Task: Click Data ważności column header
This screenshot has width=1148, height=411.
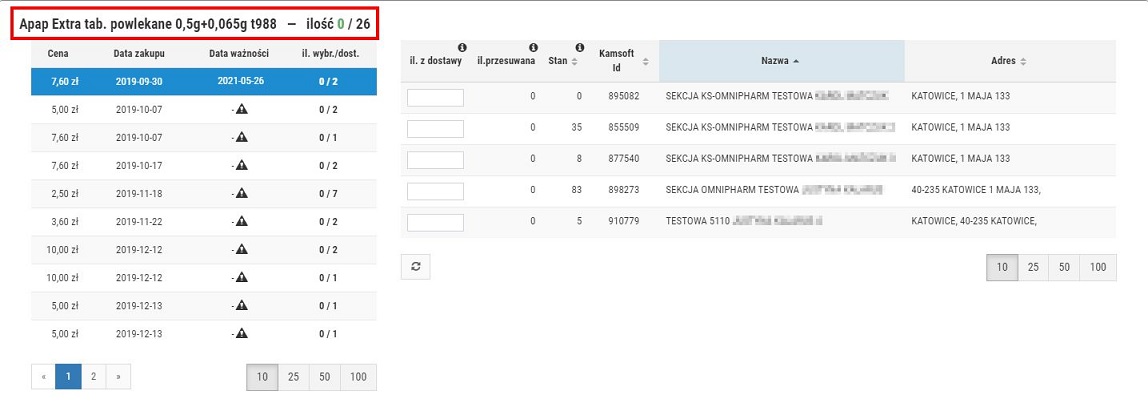Action: 239,53
